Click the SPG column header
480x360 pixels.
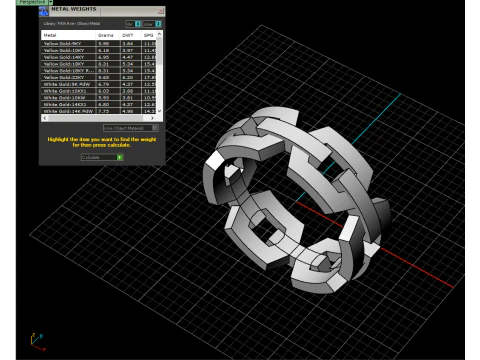pyautogui.click(x=149, y=35)
